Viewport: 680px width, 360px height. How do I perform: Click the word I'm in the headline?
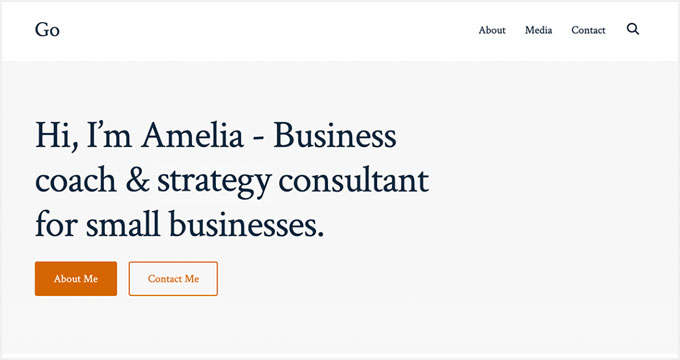point(109,135)
